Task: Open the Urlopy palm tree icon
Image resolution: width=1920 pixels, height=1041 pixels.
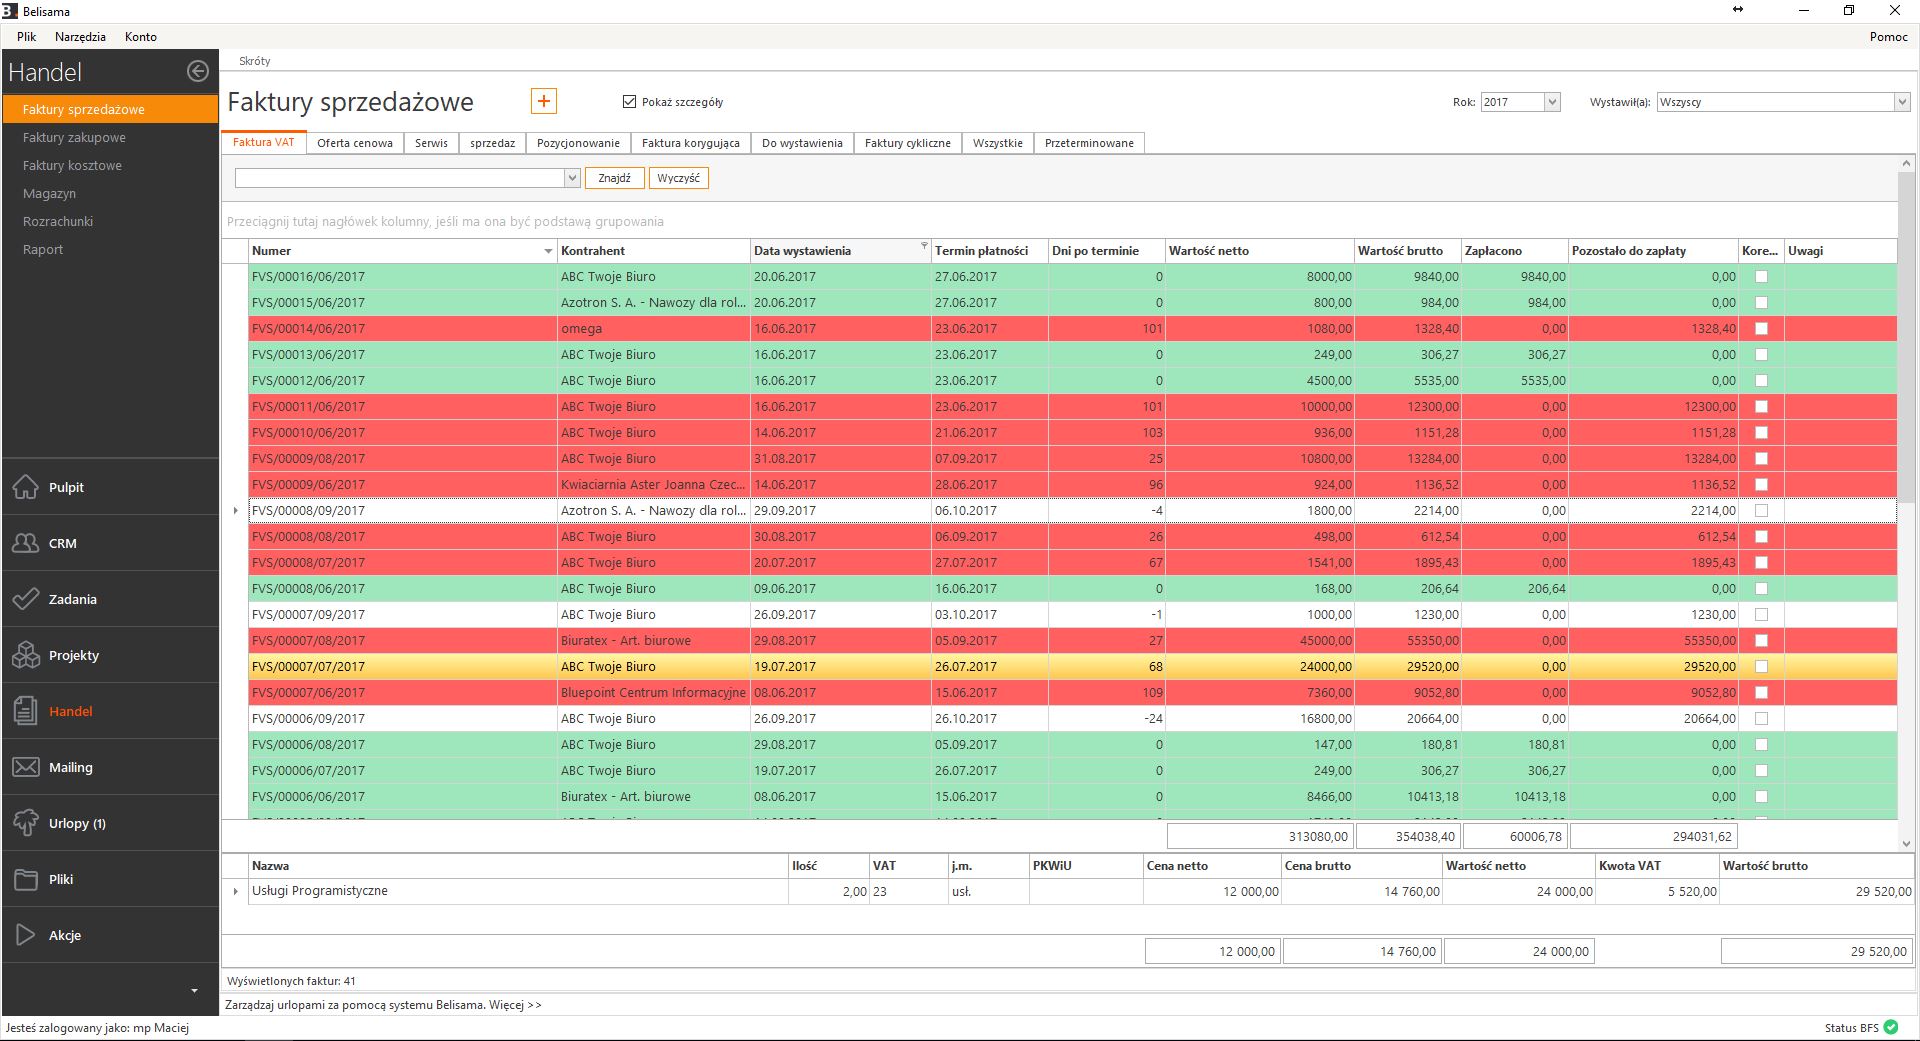Action: pos(26,823)
